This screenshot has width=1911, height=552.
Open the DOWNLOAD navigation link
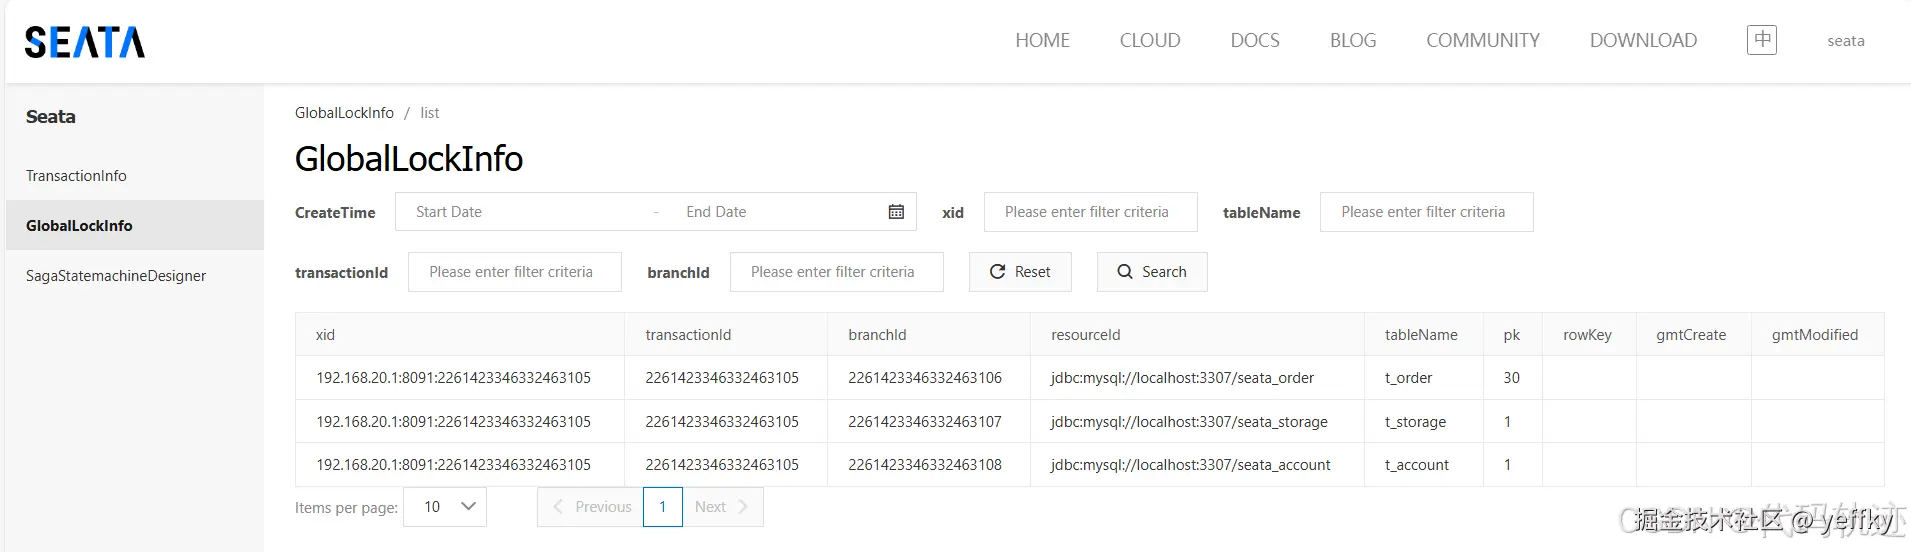click(1643, 41)
